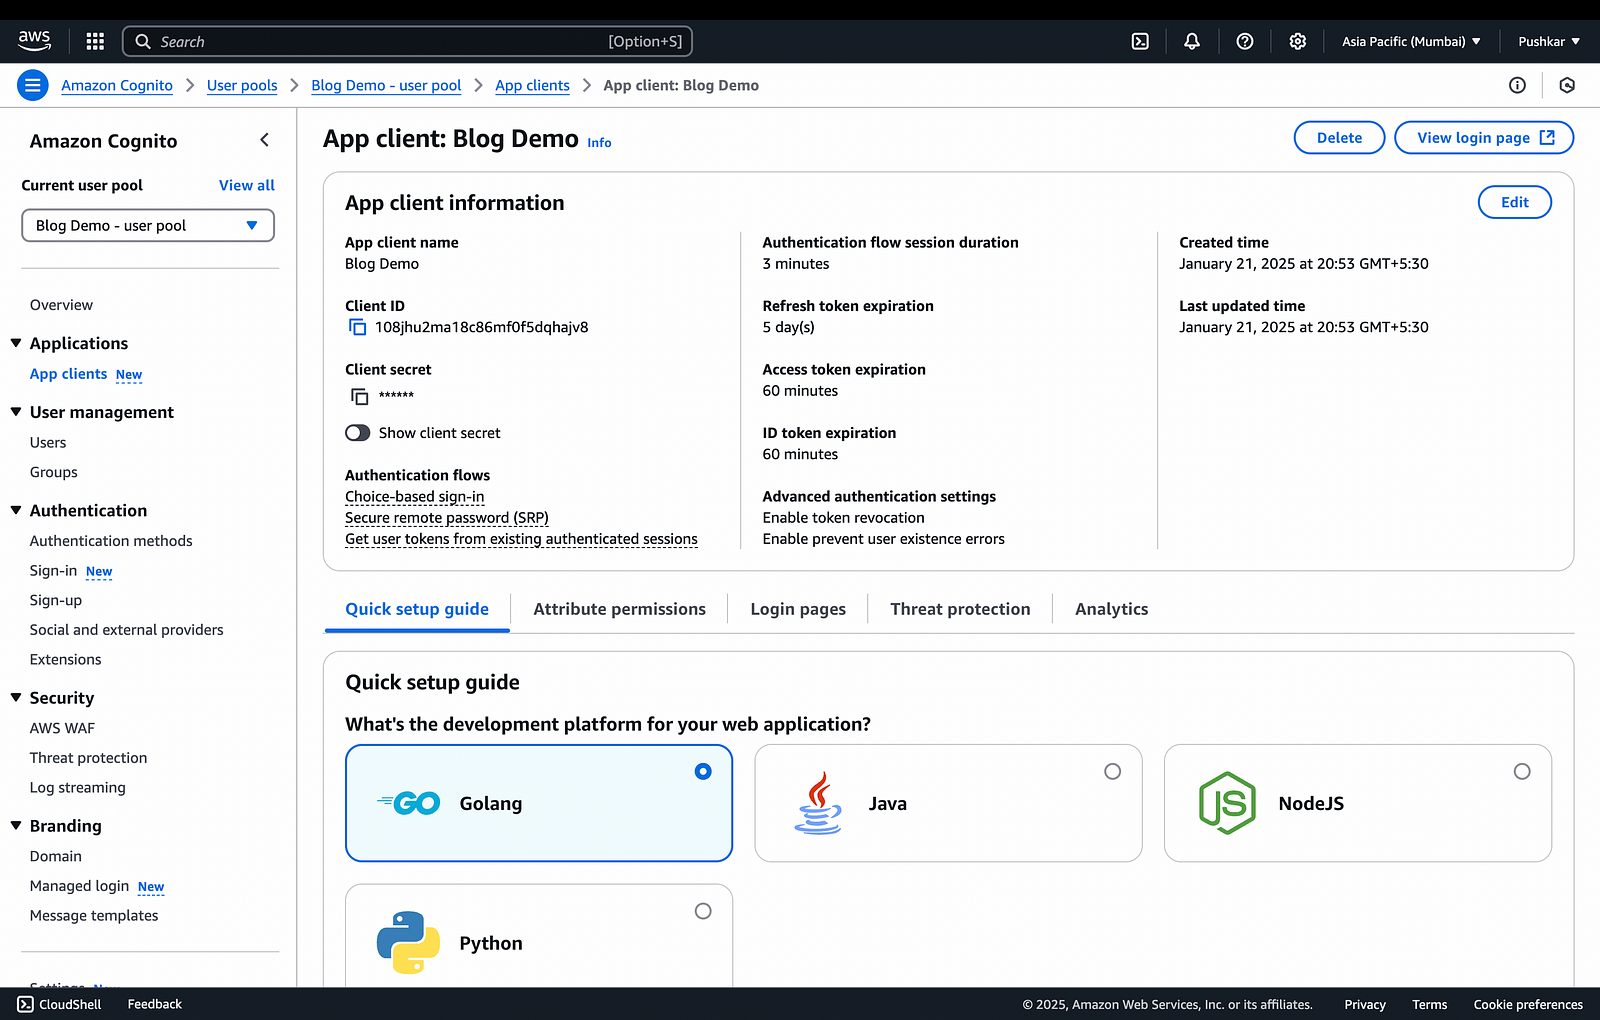1600x1020 pixels.
Task: Open CloudShell from the top bar icon
Action: pos(1140,41)
